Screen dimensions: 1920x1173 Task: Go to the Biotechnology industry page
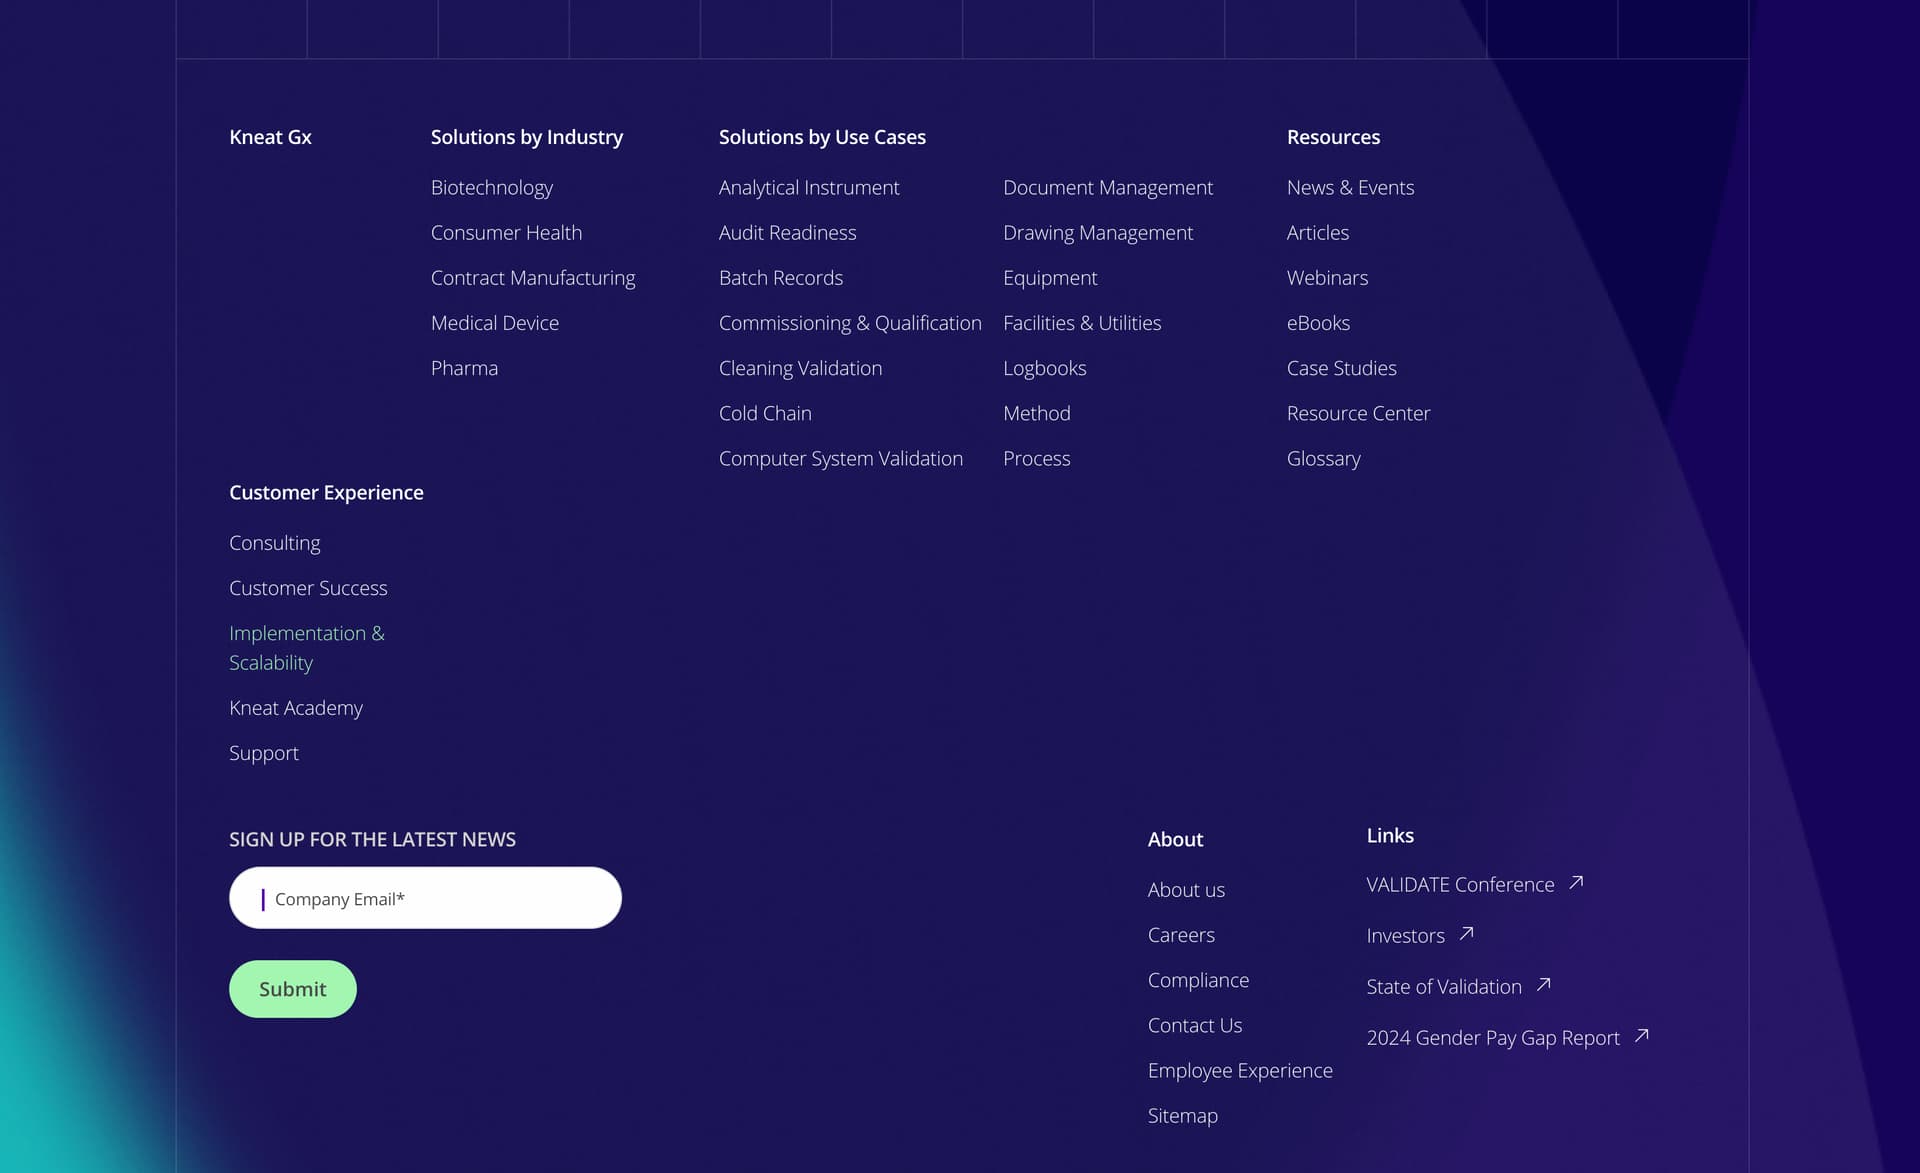[492, 188]
